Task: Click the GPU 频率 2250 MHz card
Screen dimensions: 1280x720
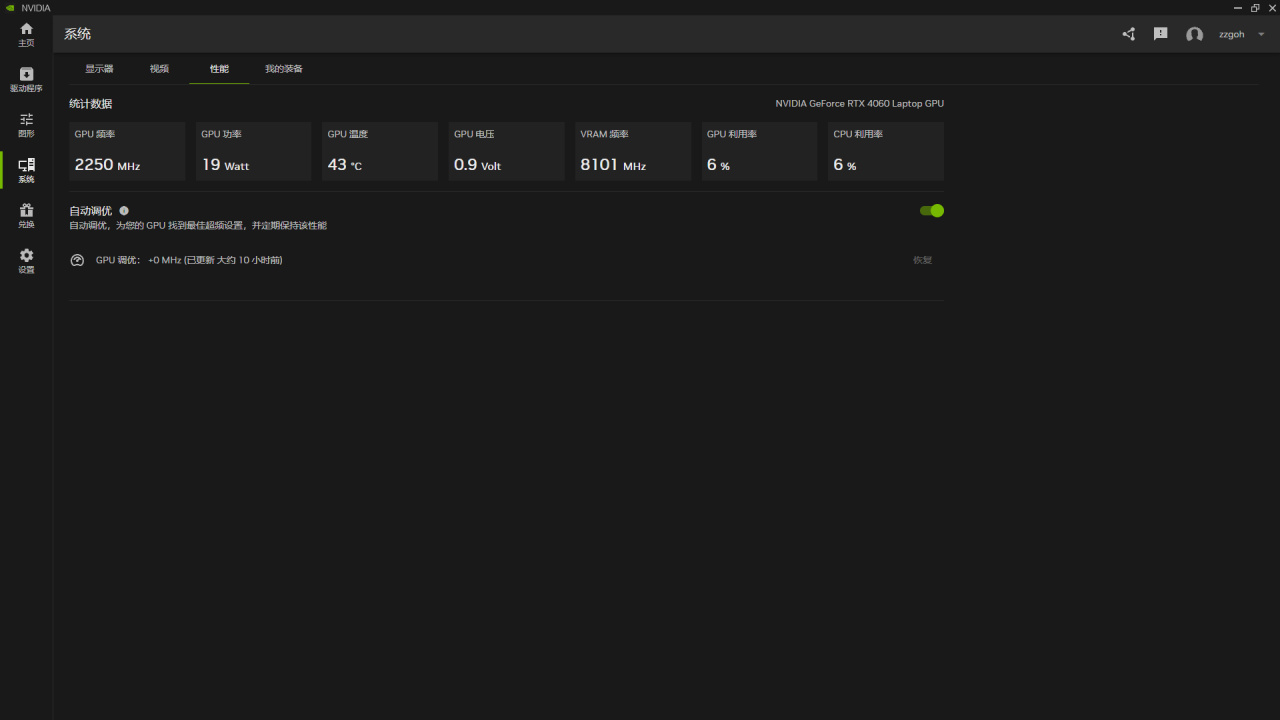Action: pyautogui.click(x=127, y=151)
